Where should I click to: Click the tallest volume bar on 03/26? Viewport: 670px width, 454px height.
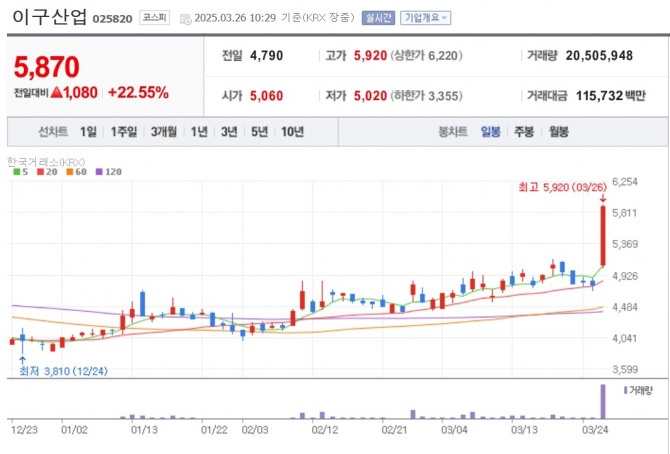point(603,401)
